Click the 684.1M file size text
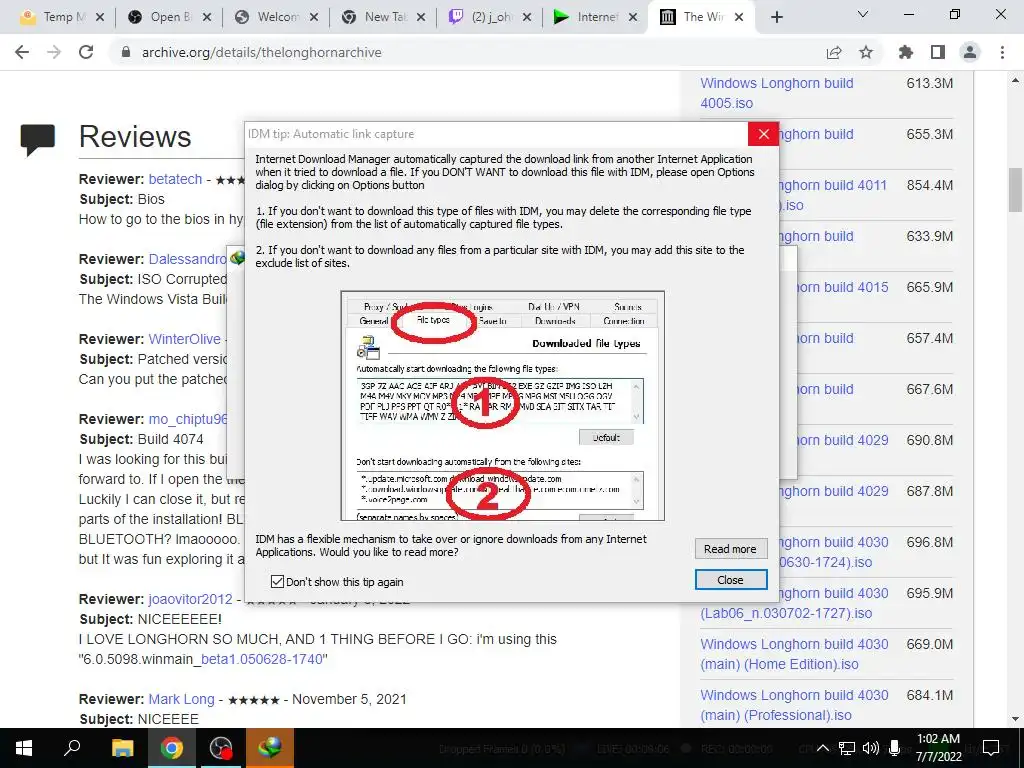The width and height of the screenshot is (1024, 768). pos(929,695)
